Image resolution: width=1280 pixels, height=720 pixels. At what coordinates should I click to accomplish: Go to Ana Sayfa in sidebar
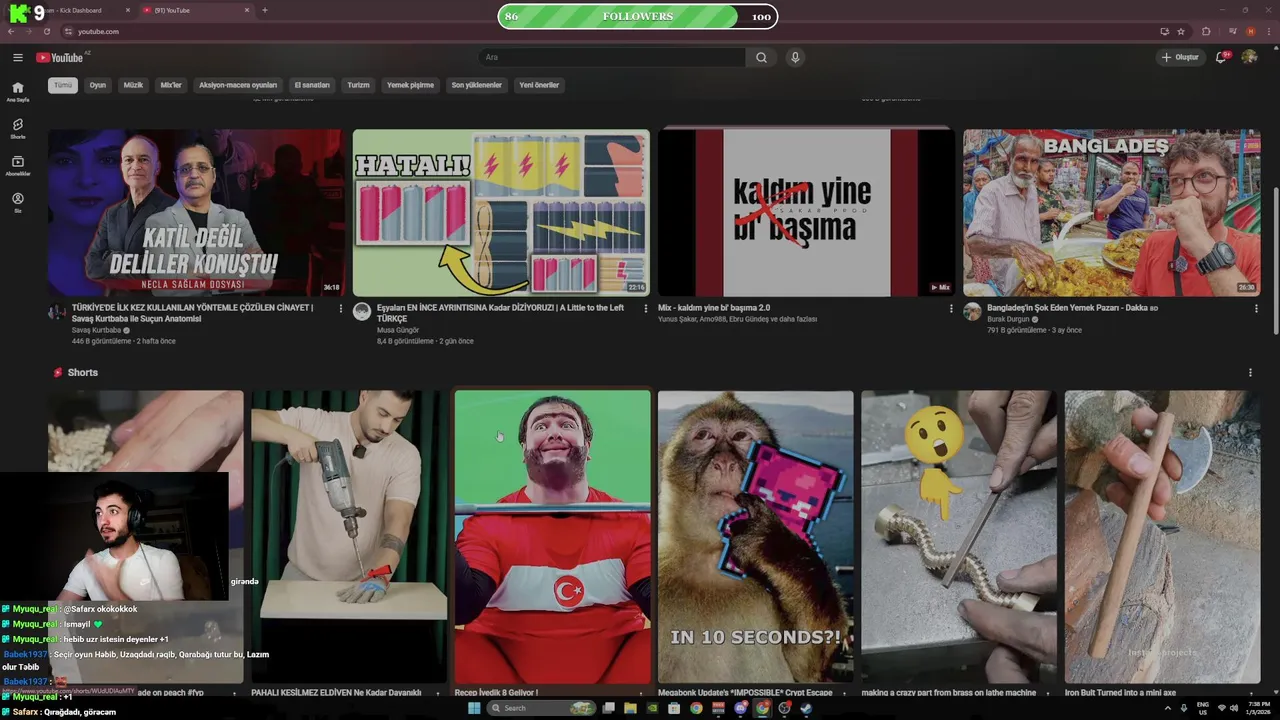(x=17, y=91)
